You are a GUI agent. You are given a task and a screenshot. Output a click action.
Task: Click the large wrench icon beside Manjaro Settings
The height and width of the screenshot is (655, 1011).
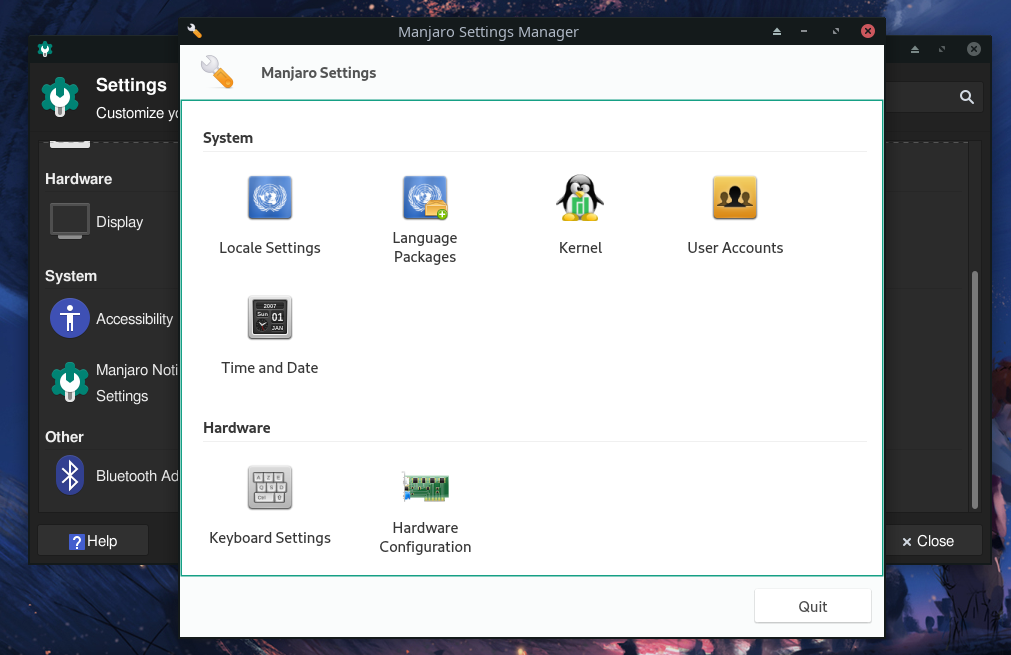pos(217,72)
